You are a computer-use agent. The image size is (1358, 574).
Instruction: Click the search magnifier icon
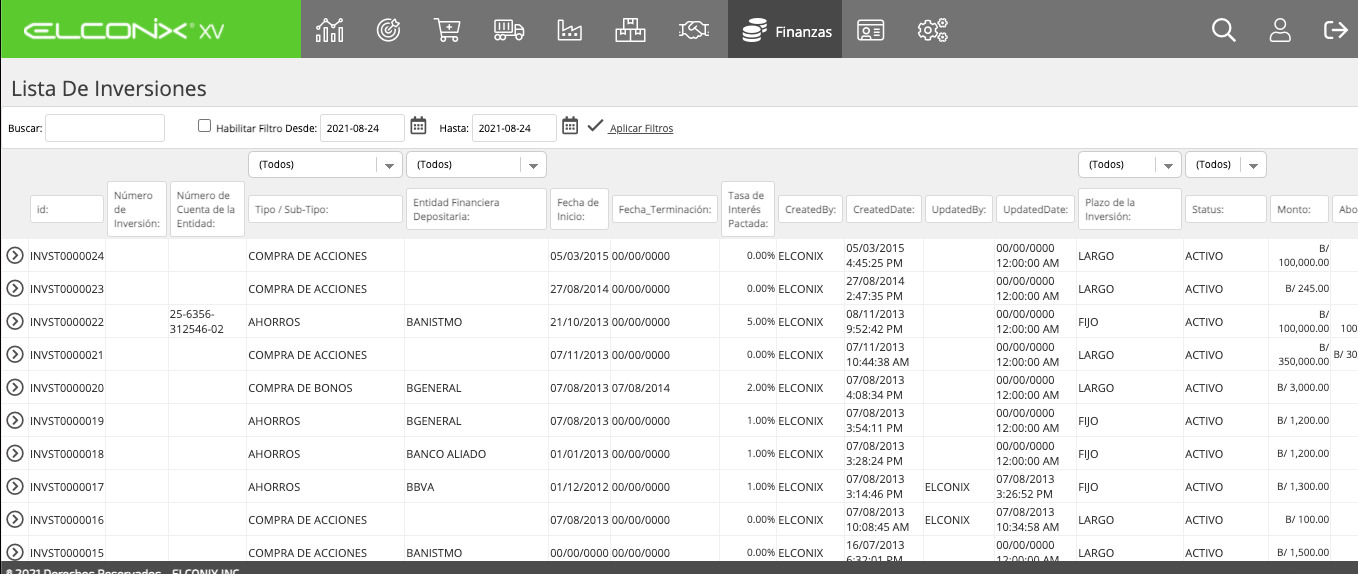1224,30
